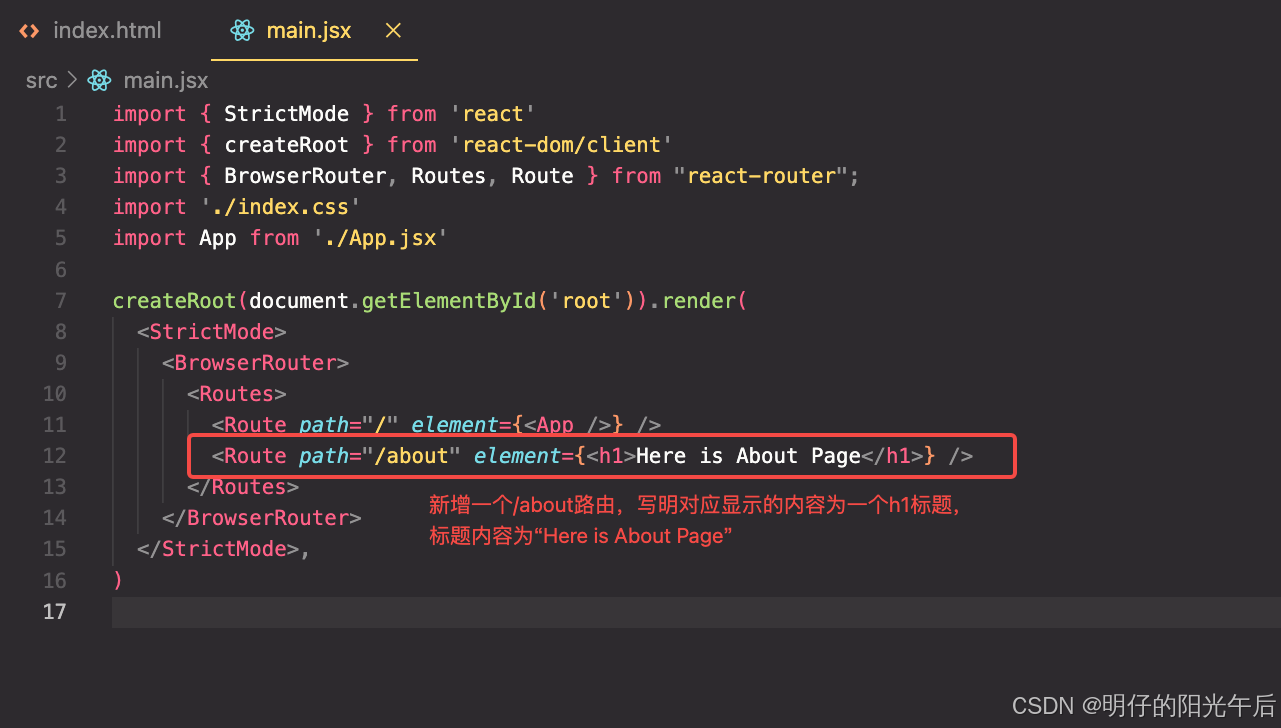The image size is (1281, 728).
Task: Place cursor on empty line 17
Action: [696, 612]
